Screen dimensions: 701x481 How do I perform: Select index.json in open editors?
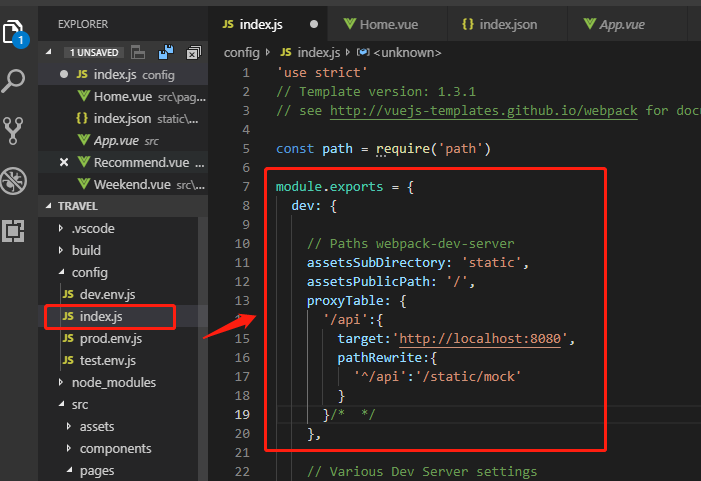click(x=123, y=118)
